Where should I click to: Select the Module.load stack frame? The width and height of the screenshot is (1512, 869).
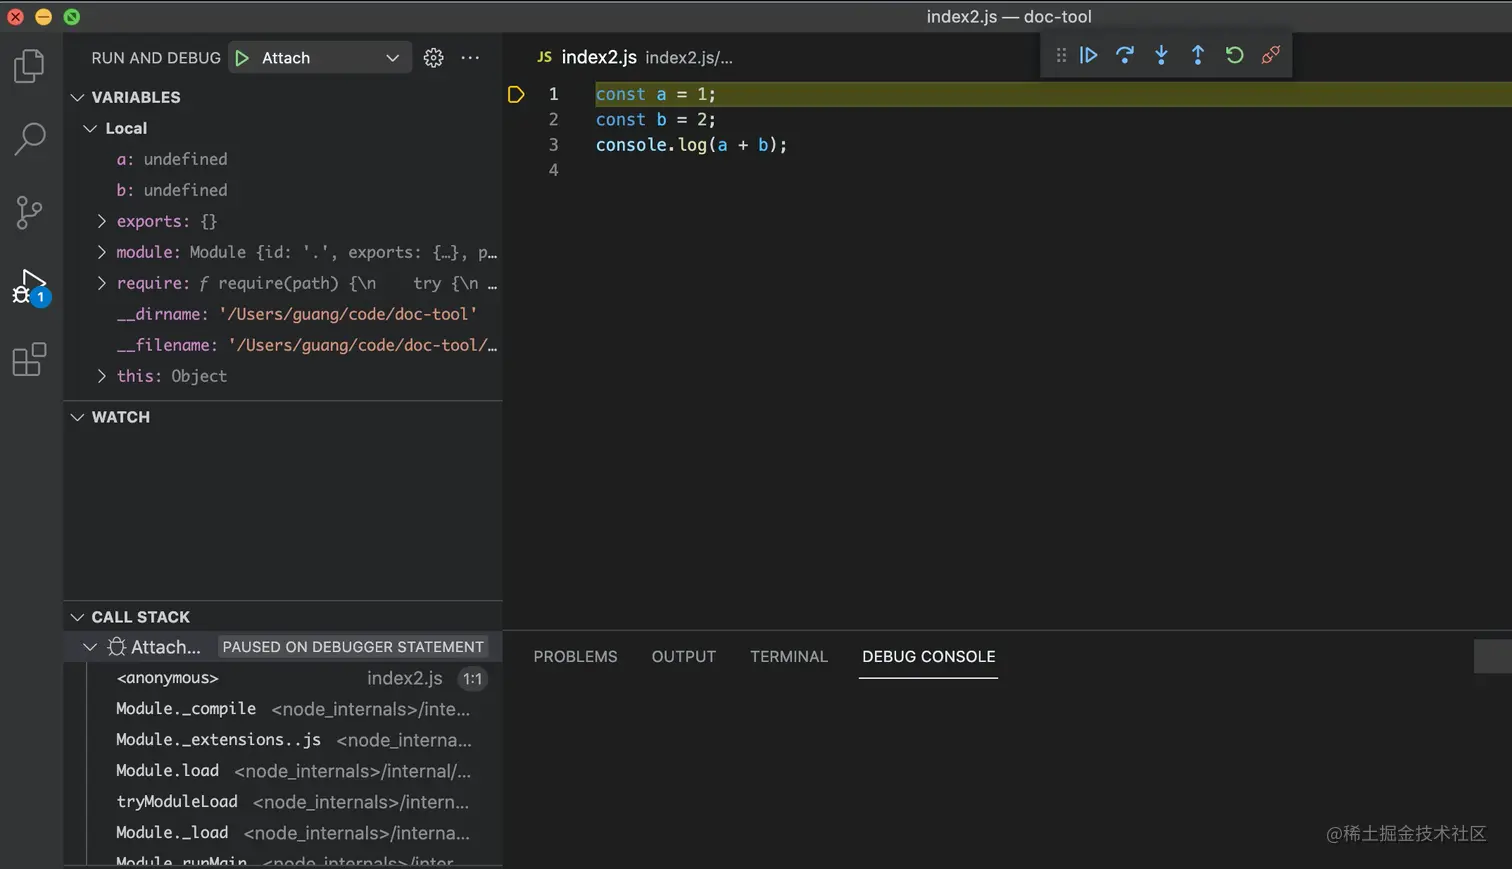[x=283, y=771]
